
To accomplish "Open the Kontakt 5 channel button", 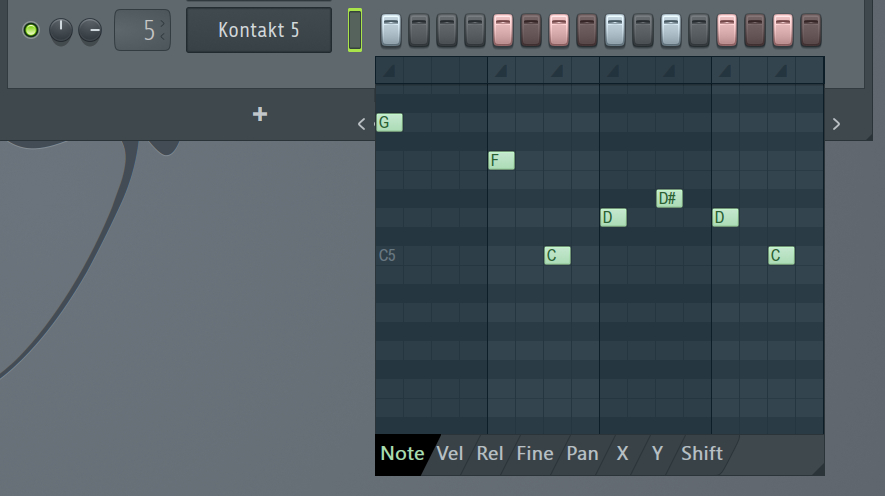I will coord(259,30).
